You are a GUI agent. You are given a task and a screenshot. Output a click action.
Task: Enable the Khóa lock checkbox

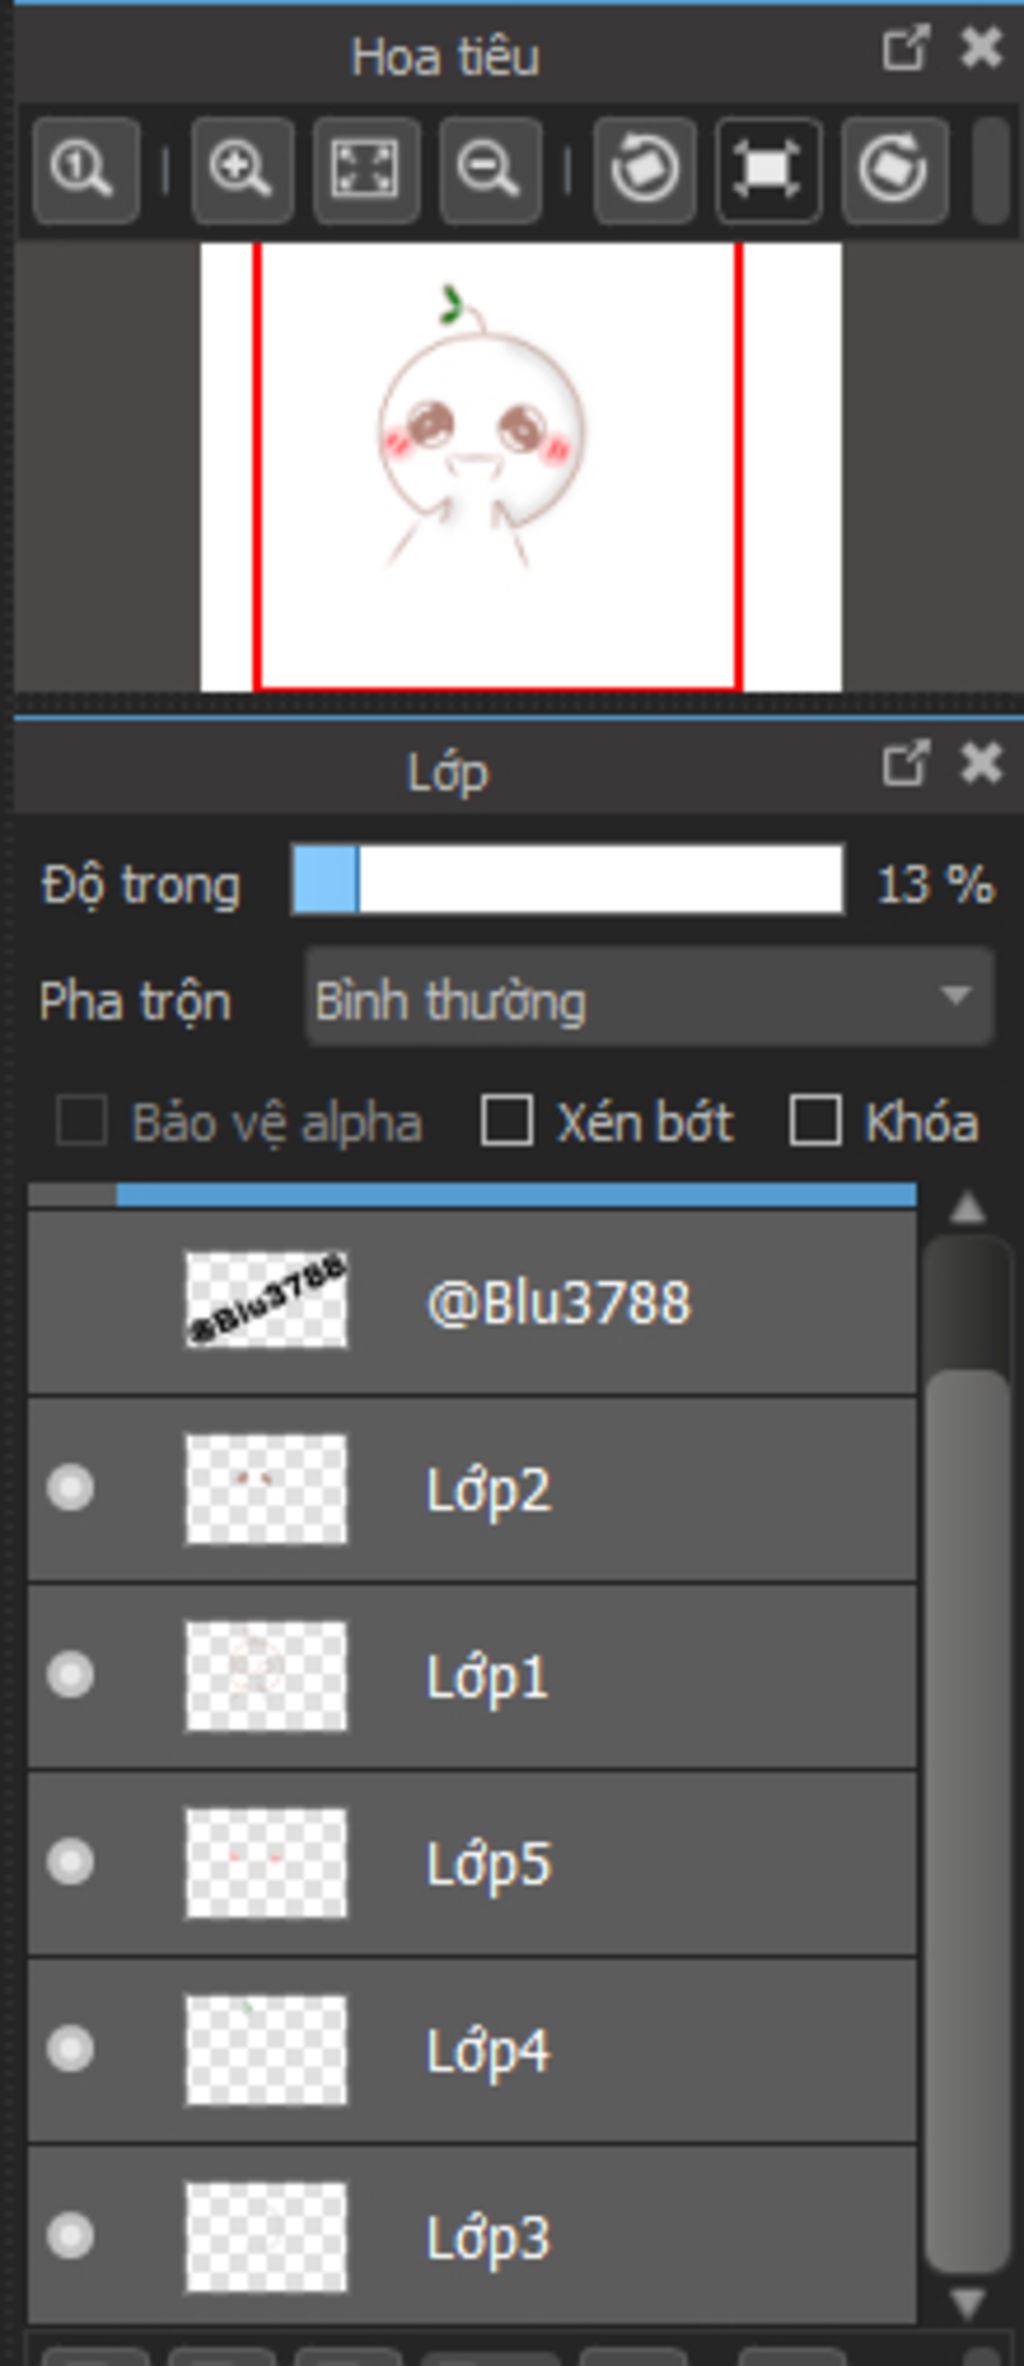pyautogui.click(x=815, y=1120)
